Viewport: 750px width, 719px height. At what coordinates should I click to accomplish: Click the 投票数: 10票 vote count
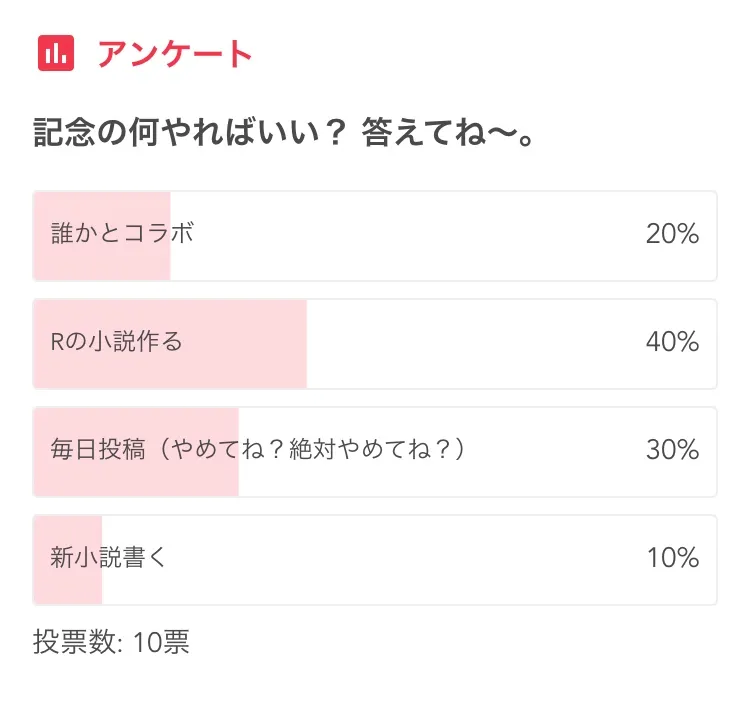point(111,642)
